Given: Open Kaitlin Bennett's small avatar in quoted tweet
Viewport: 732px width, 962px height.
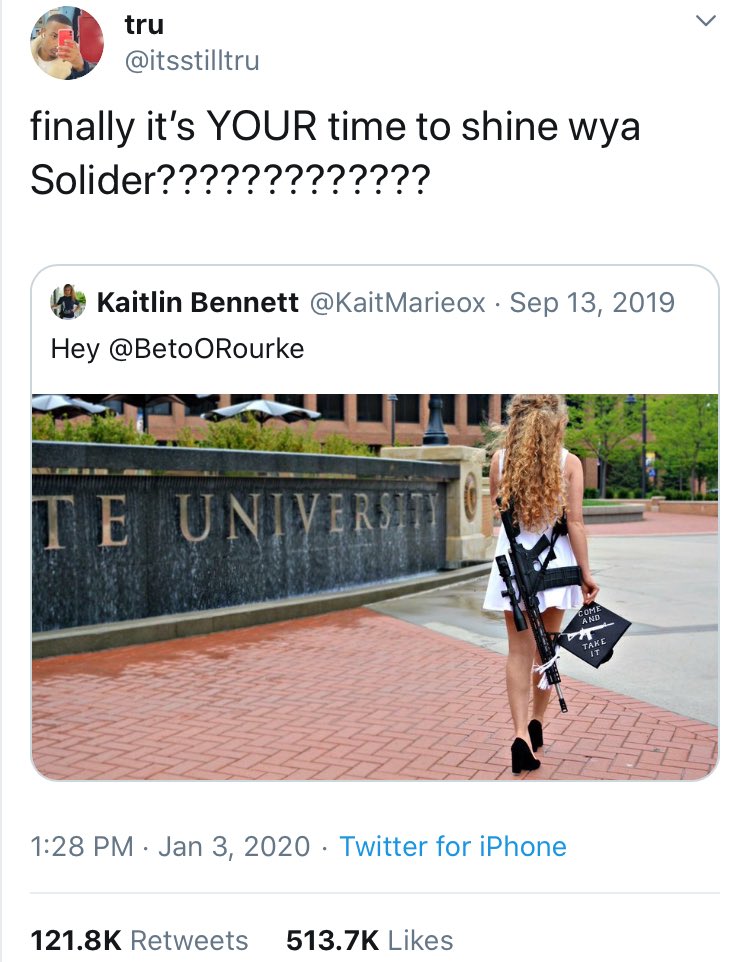Looking at the screenshot, I should 67,302.
